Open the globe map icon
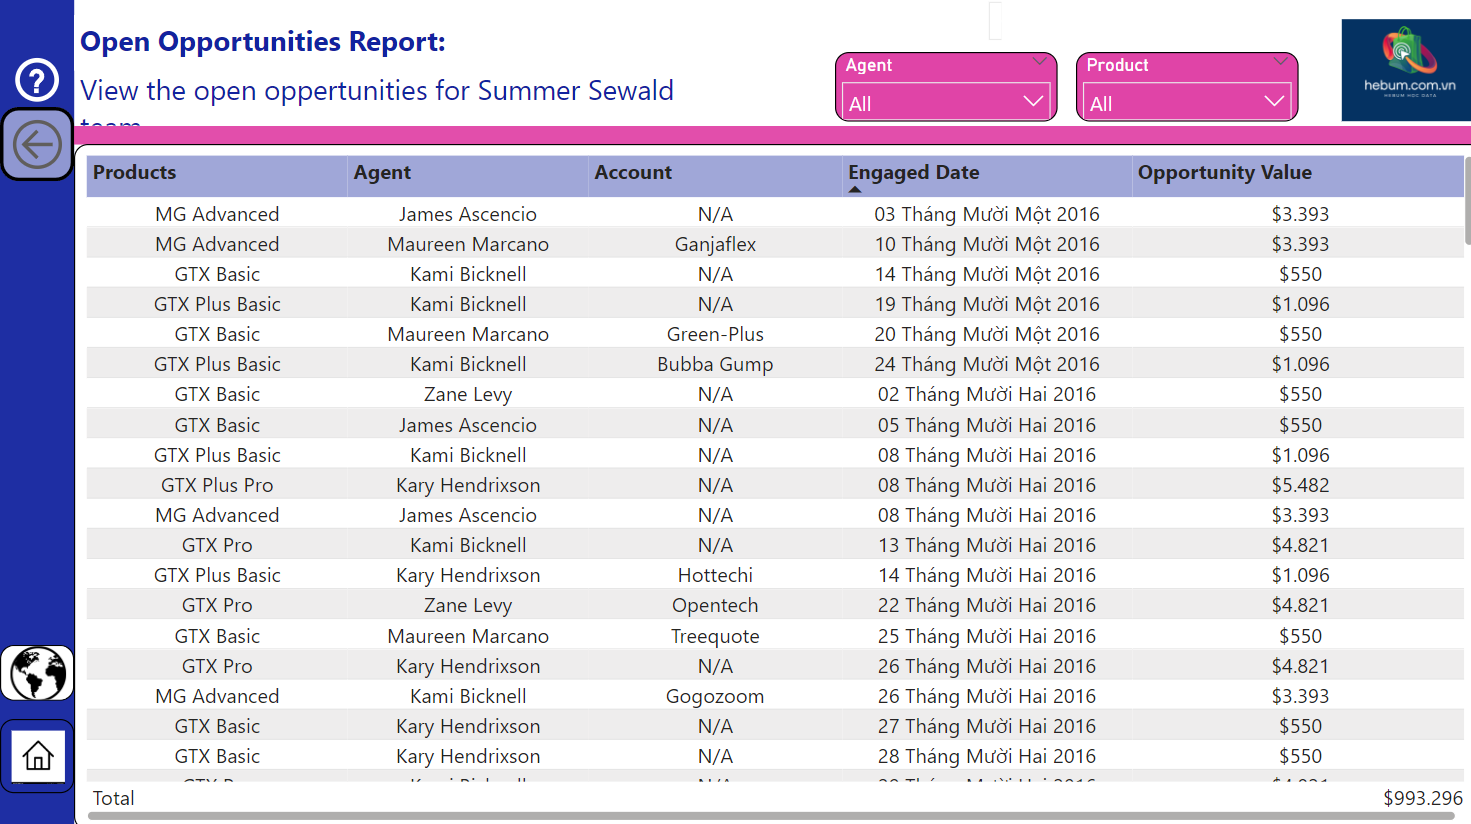The height and width of the screenshot is (824, 1471). pyautogui.click(x=37, y=673)
